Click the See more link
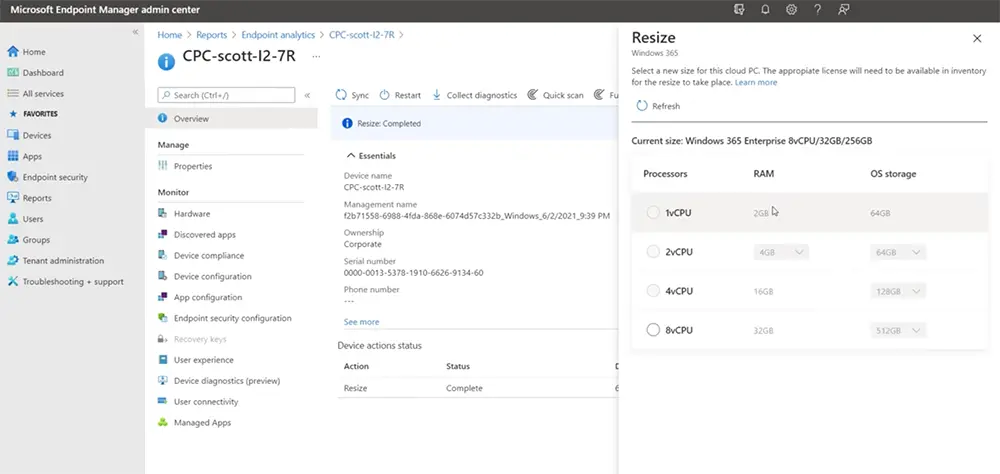The height and width of the screenshot is (474, 1000). point(361,322)
